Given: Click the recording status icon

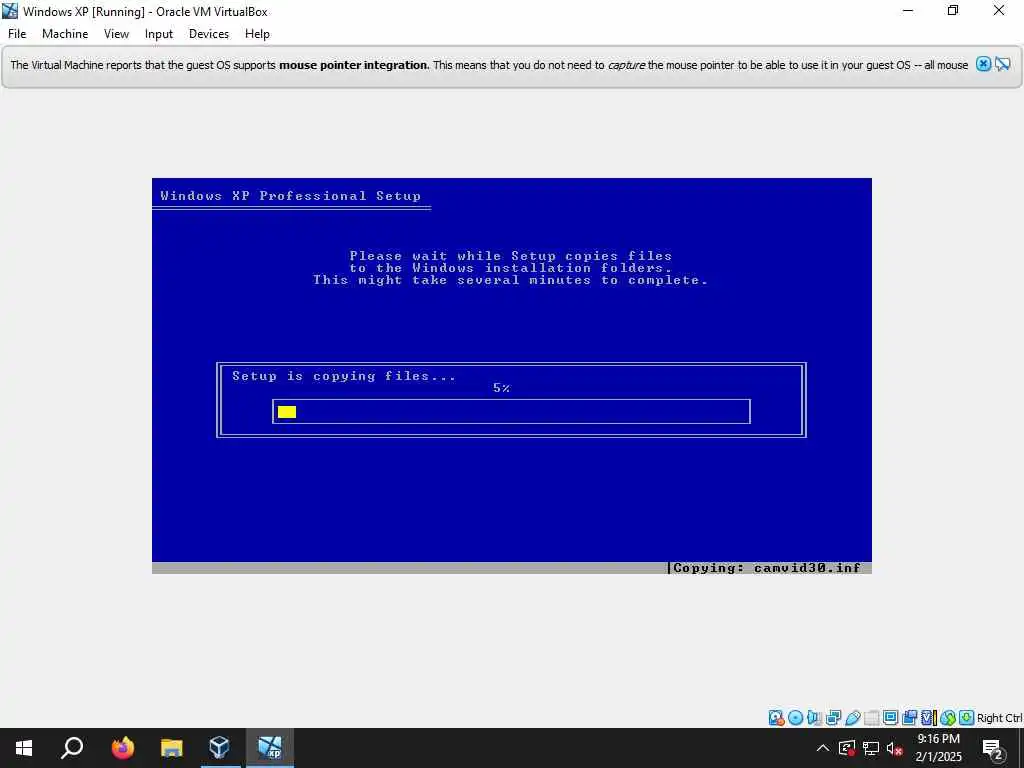Looking at the screenshot, I should coord(909,718).
